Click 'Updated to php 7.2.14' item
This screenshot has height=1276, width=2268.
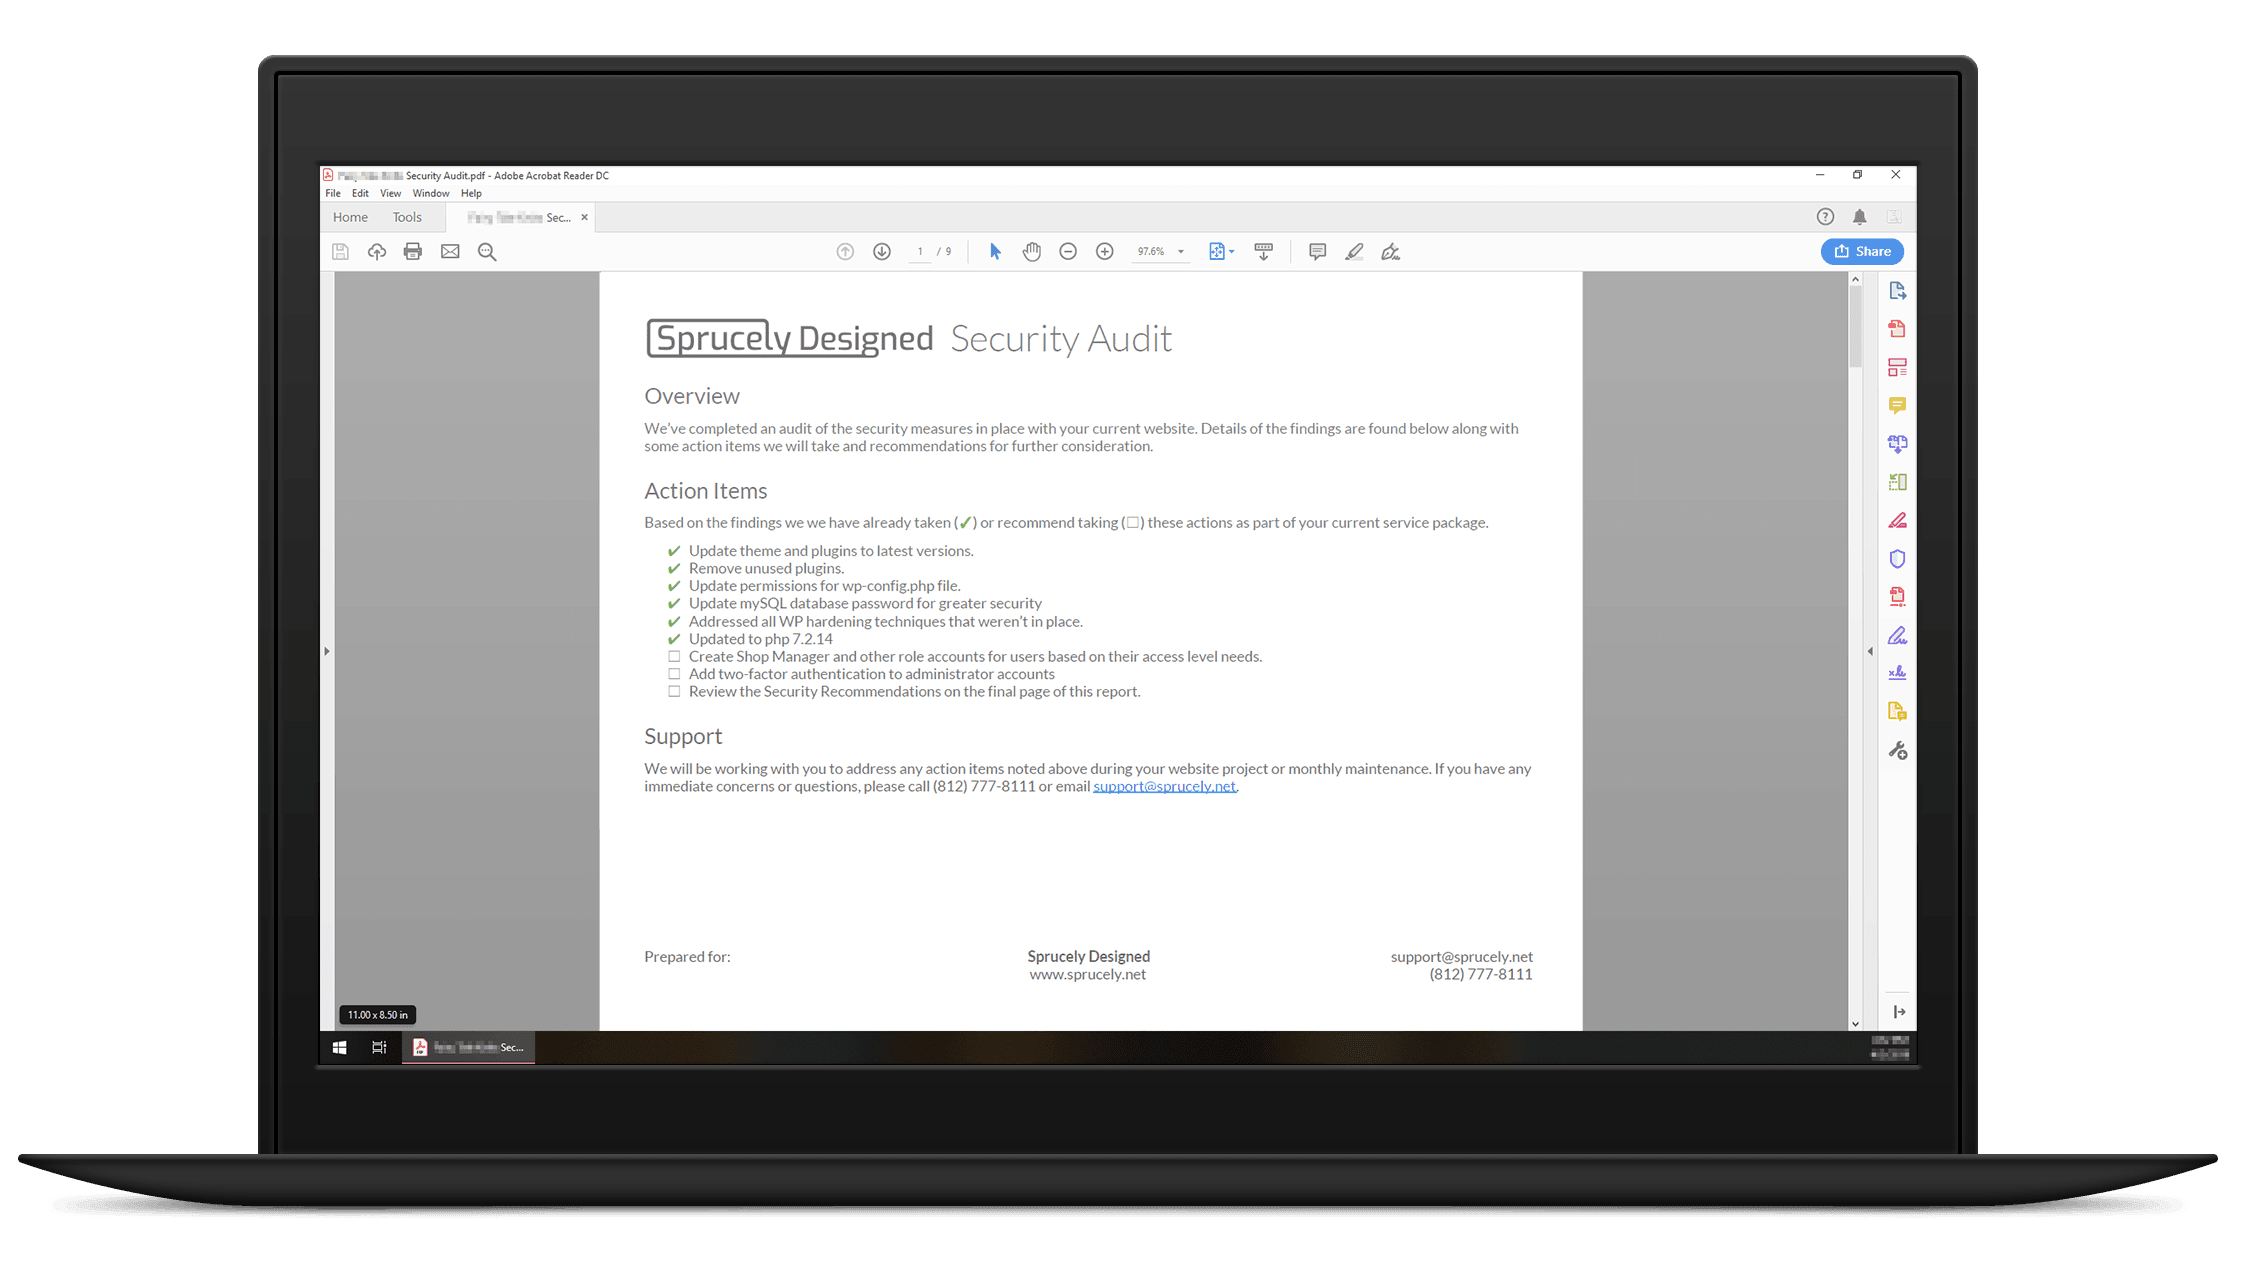[x=760, y=639]
